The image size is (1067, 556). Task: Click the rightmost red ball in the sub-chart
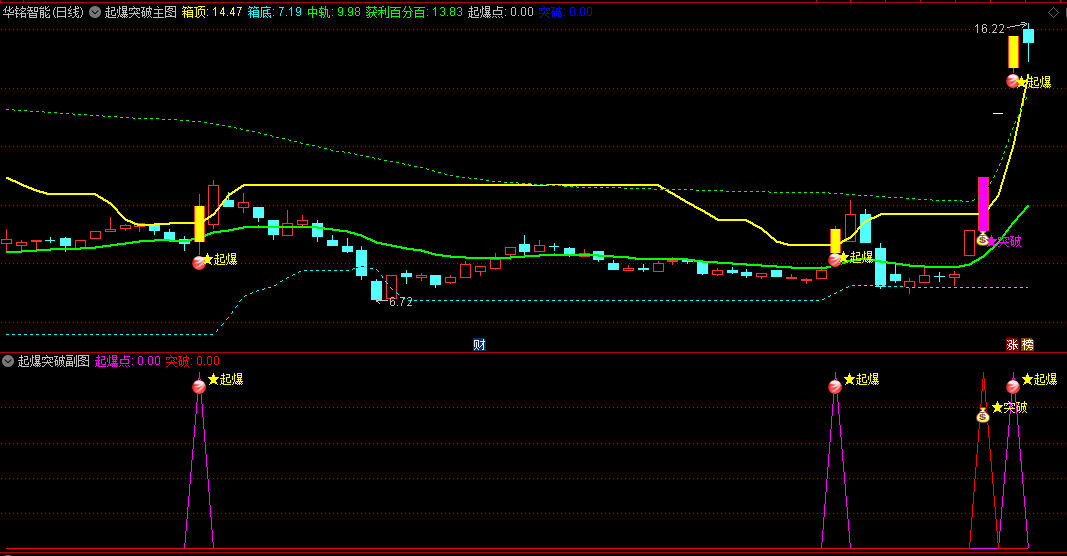(1013, 387)
